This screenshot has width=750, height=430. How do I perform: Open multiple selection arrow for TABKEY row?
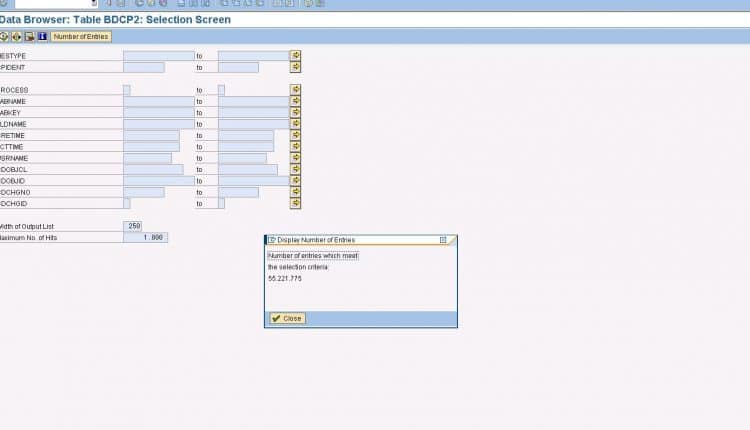(x=296, y=112)
